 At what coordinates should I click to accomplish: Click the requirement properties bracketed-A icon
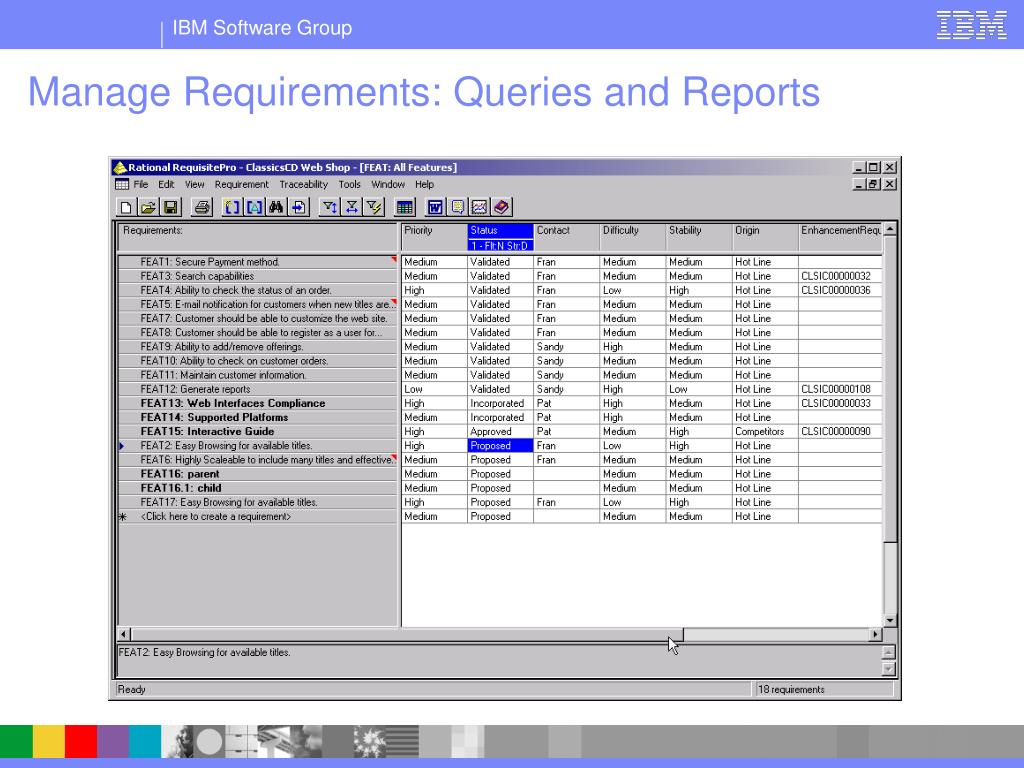(254, 208)
